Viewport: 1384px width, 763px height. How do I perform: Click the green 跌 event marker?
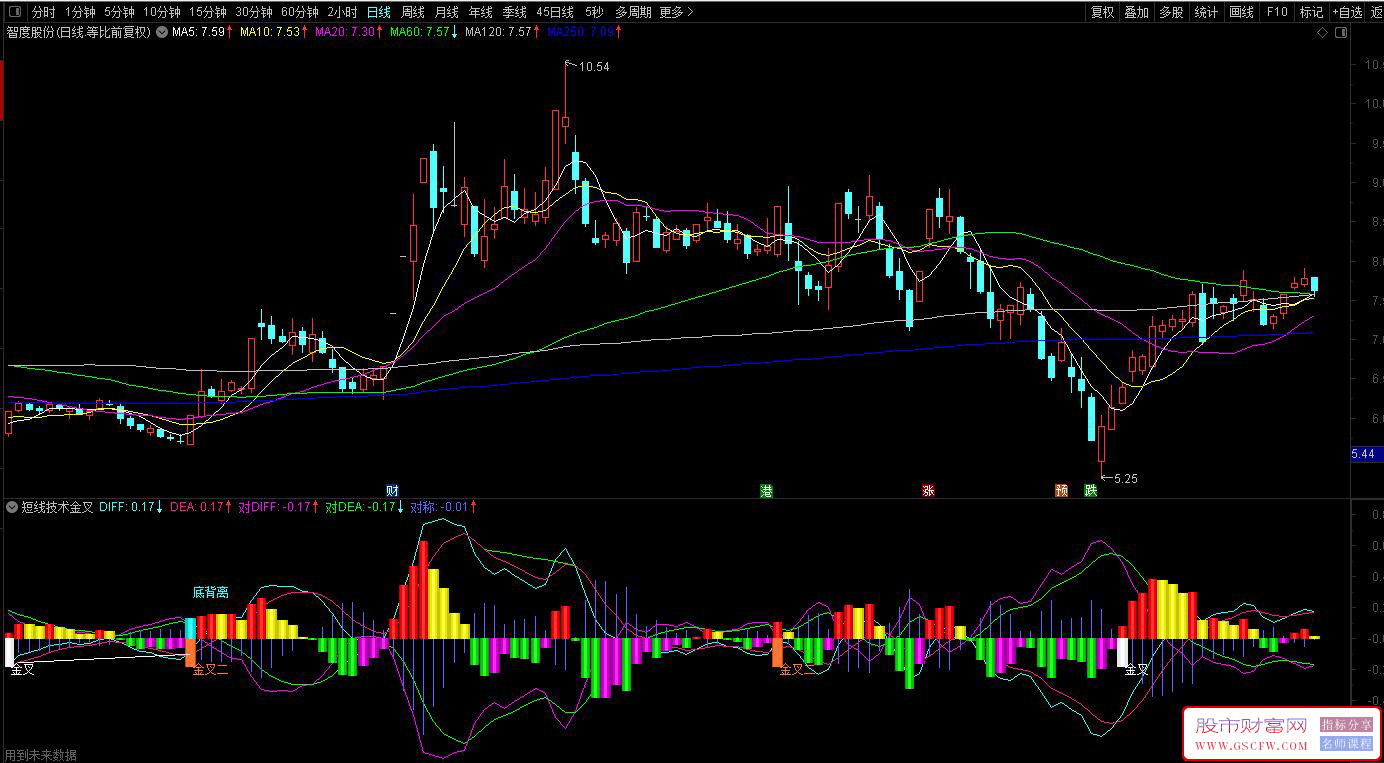1091,490
